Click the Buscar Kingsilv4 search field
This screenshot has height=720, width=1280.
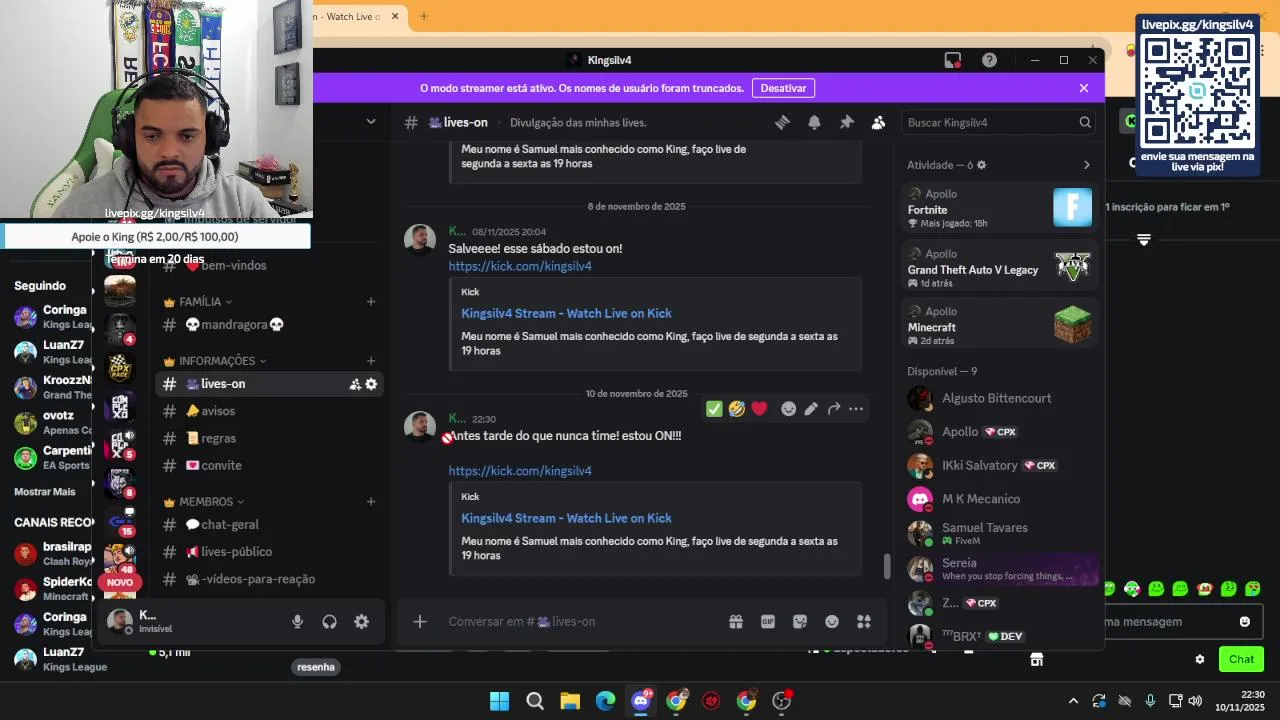998,122
